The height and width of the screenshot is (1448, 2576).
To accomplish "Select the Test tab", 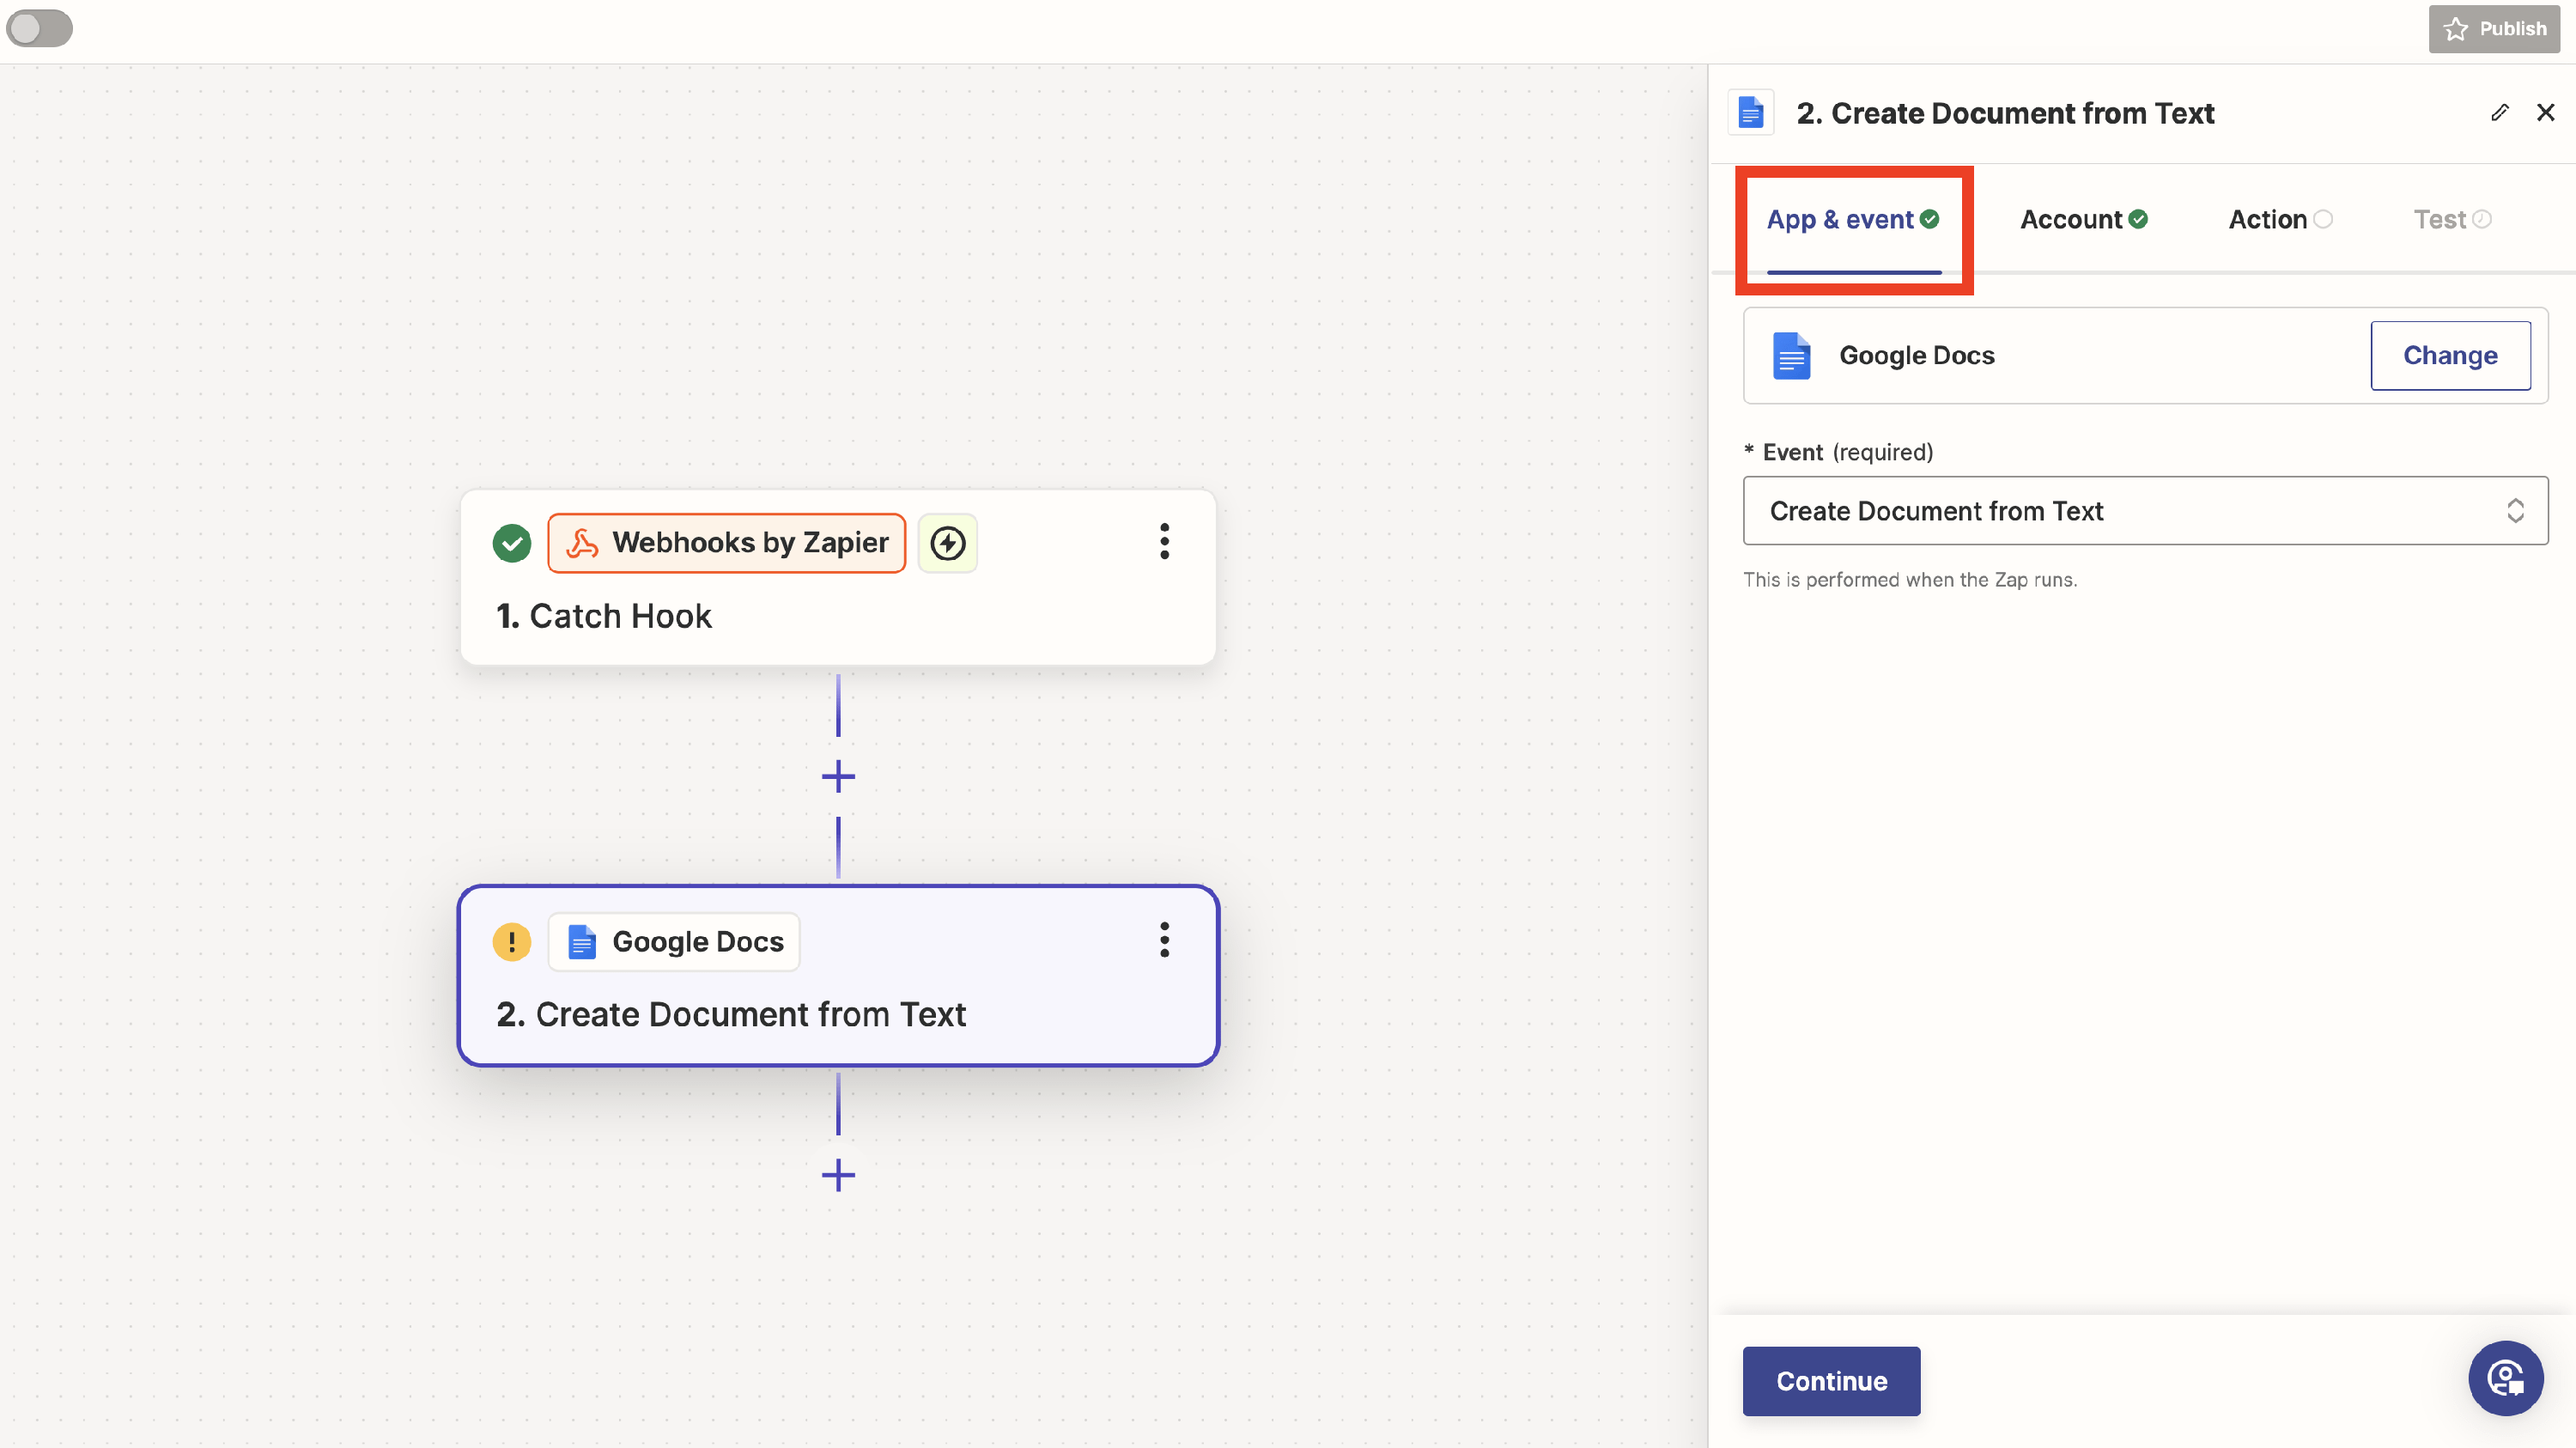I will tap(2451, 220).
